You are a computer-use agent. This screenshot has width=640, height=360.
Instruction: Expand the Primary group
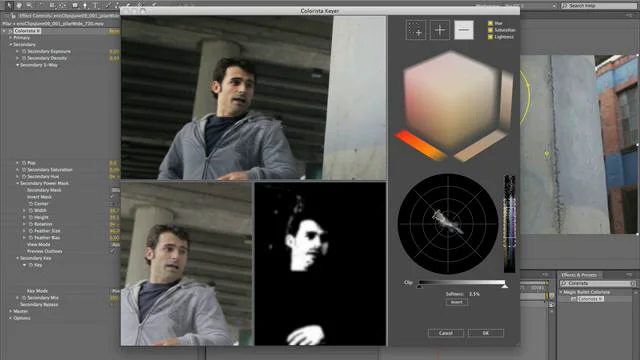[11, 38]
